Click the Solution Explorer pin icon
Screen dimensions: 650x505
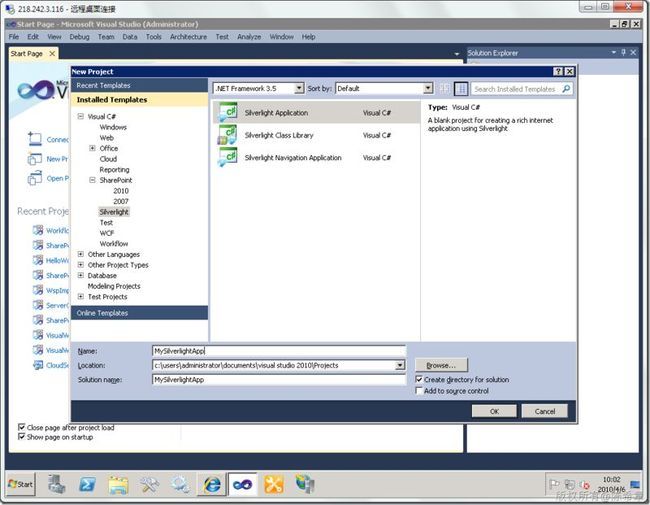coord(623,52)
